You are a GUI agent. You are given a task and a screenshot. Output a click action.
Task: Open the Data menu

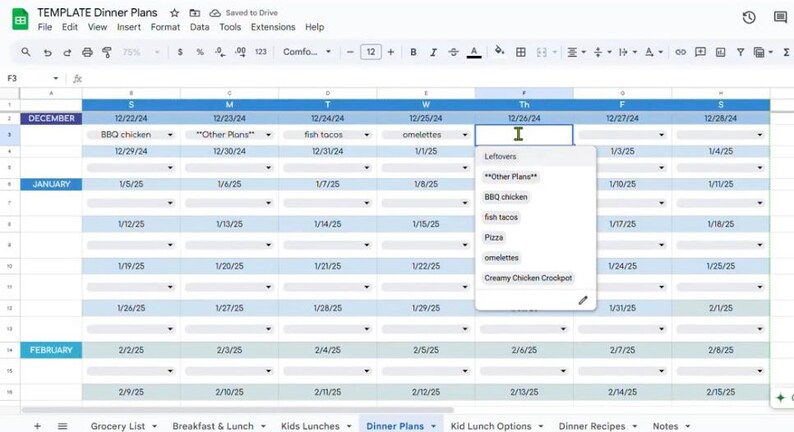point(200,27)
